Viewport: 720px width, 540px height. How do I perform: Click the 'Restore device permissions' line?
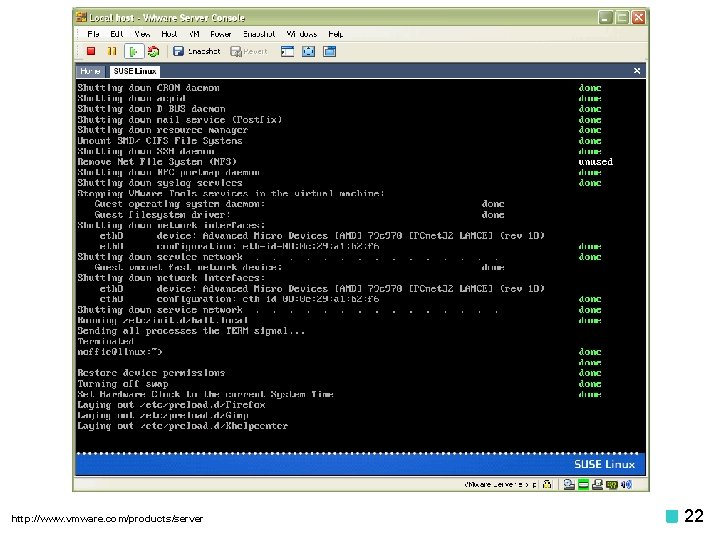[x=151, y=373]
